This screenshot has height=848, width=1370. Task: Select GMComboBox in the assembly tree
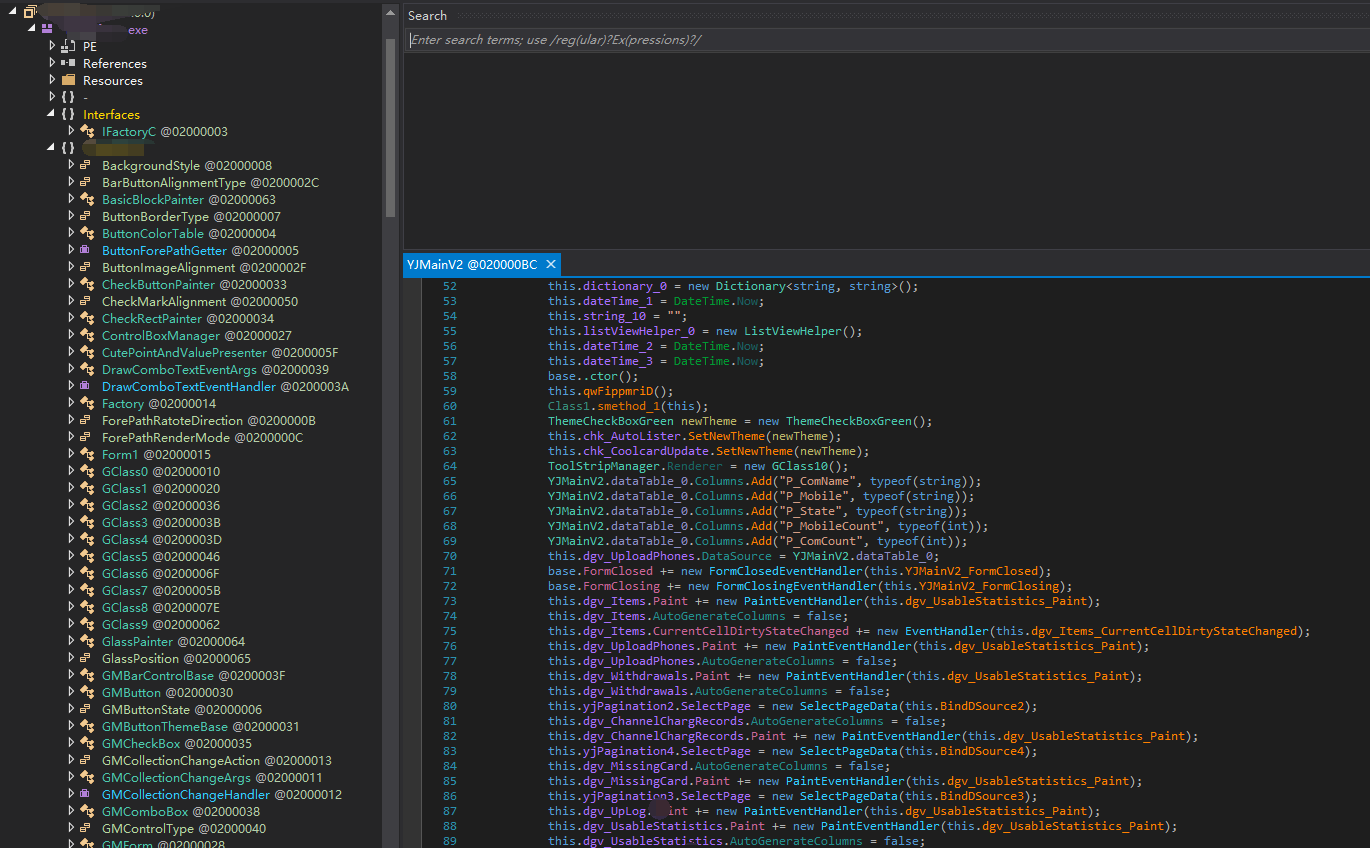click(144, 812)
